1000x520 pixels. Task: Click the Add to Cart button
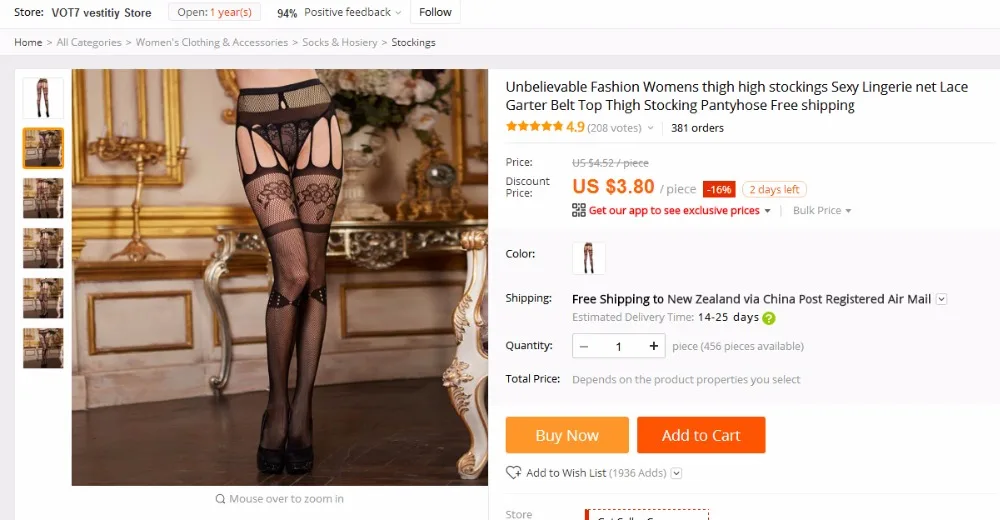point(701,435)
